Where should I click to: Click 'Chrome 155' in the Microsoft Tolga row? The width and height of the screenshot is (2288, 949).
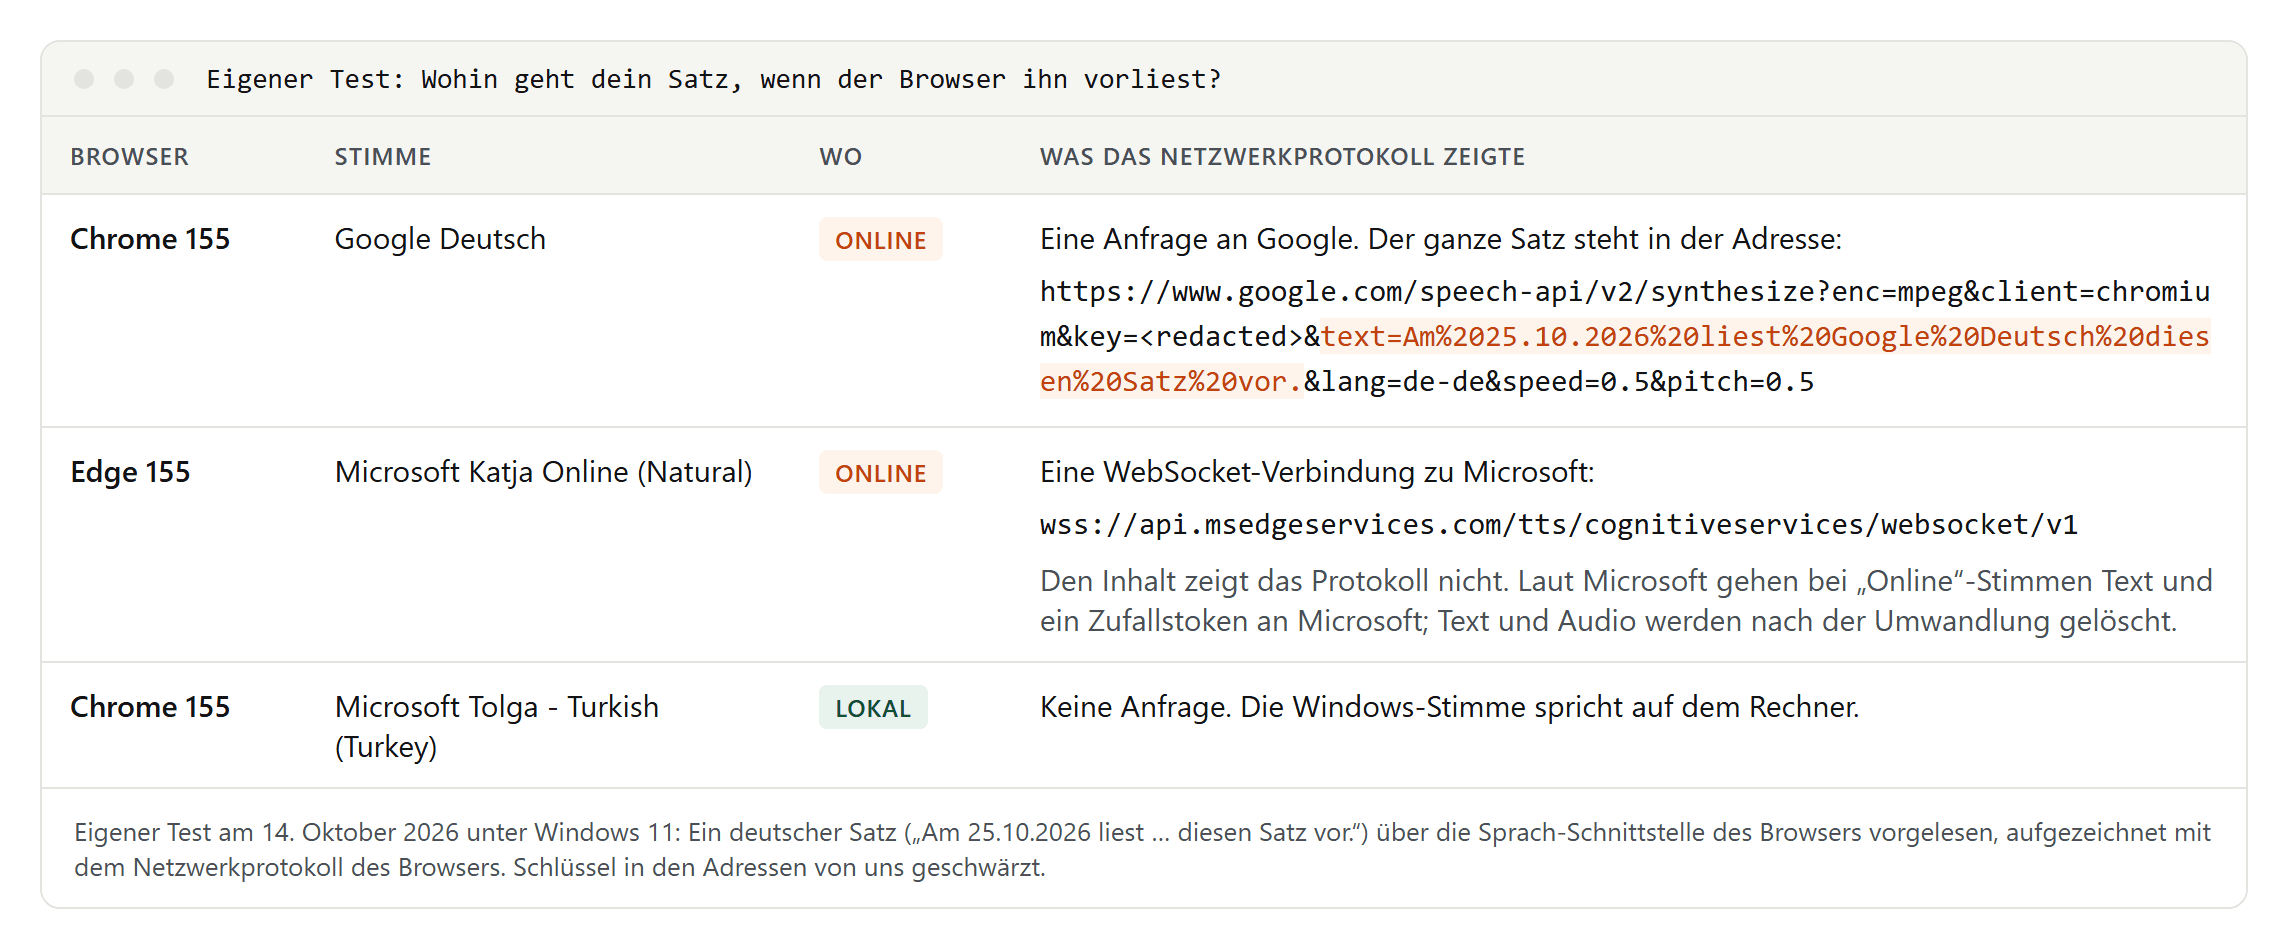pyautogui.click(x=150, y=707)
